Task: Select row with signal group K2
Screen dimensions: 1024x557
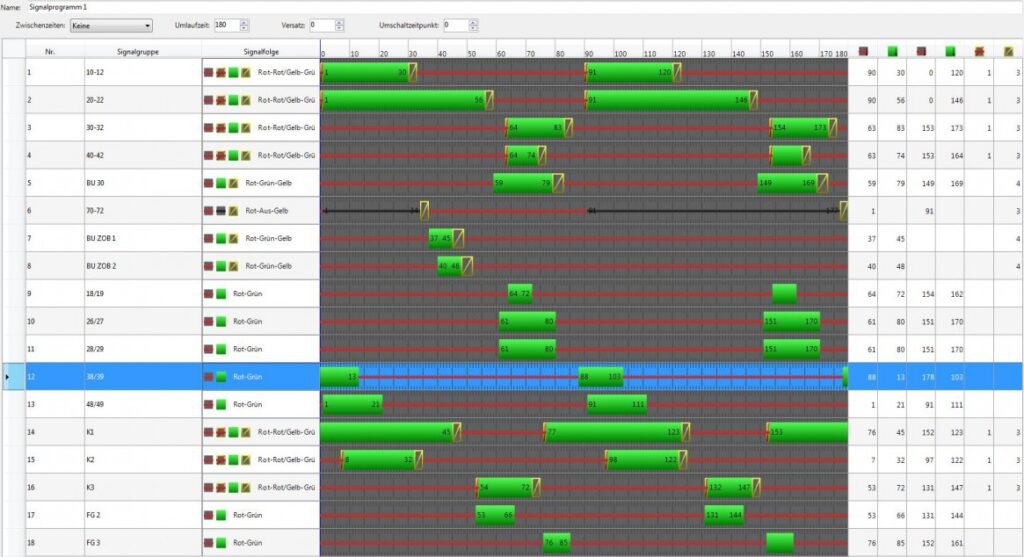Action: (x=511, y=460)
